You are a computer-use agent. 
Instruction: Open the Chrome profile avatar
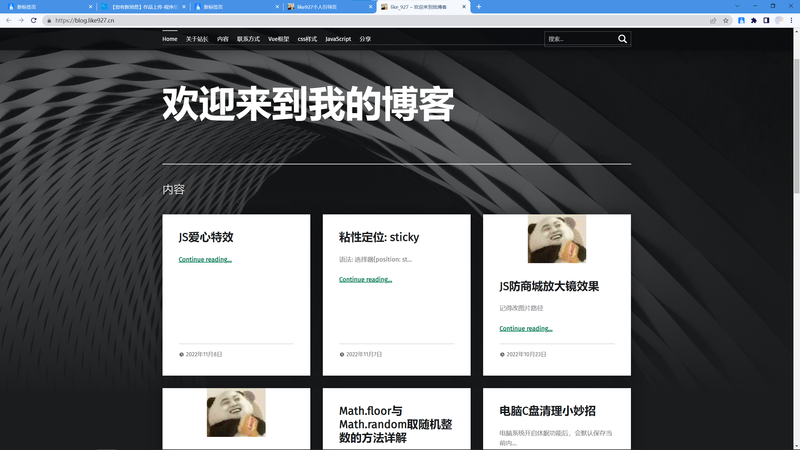click(779, 20)
